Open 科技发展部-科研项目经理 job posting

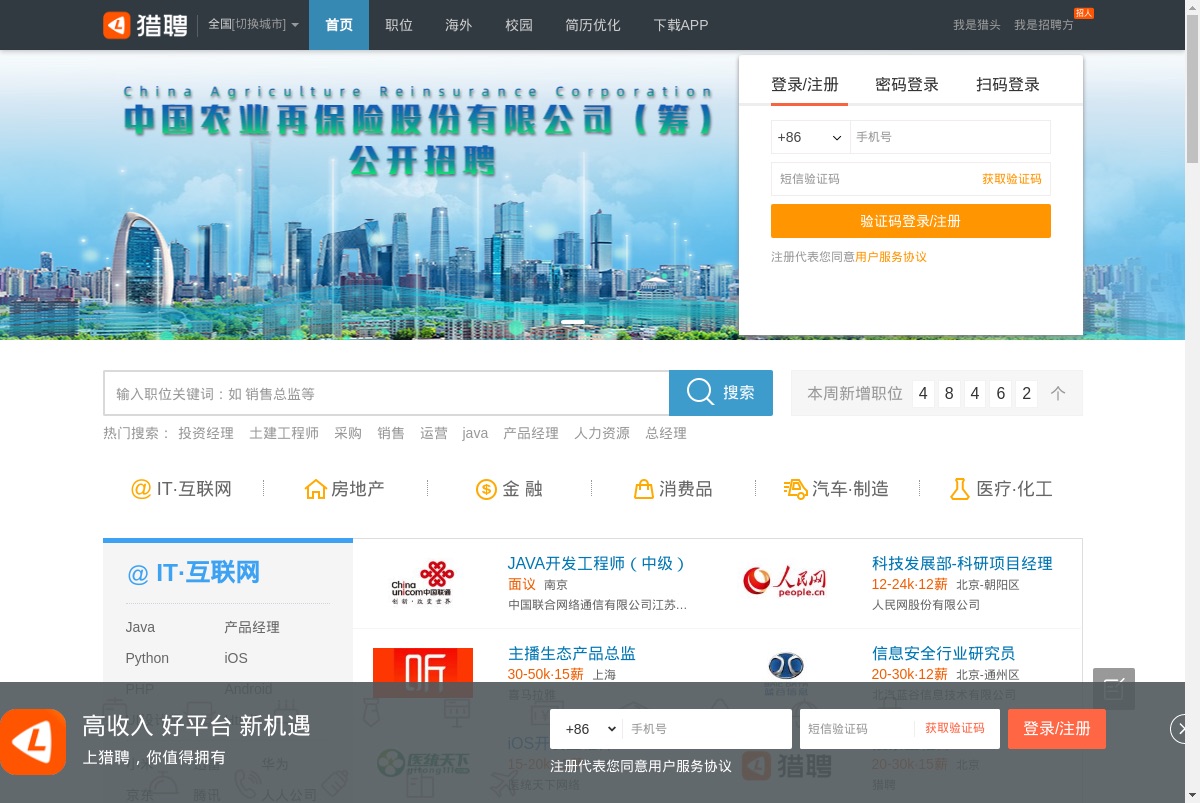tap(962, 563)
